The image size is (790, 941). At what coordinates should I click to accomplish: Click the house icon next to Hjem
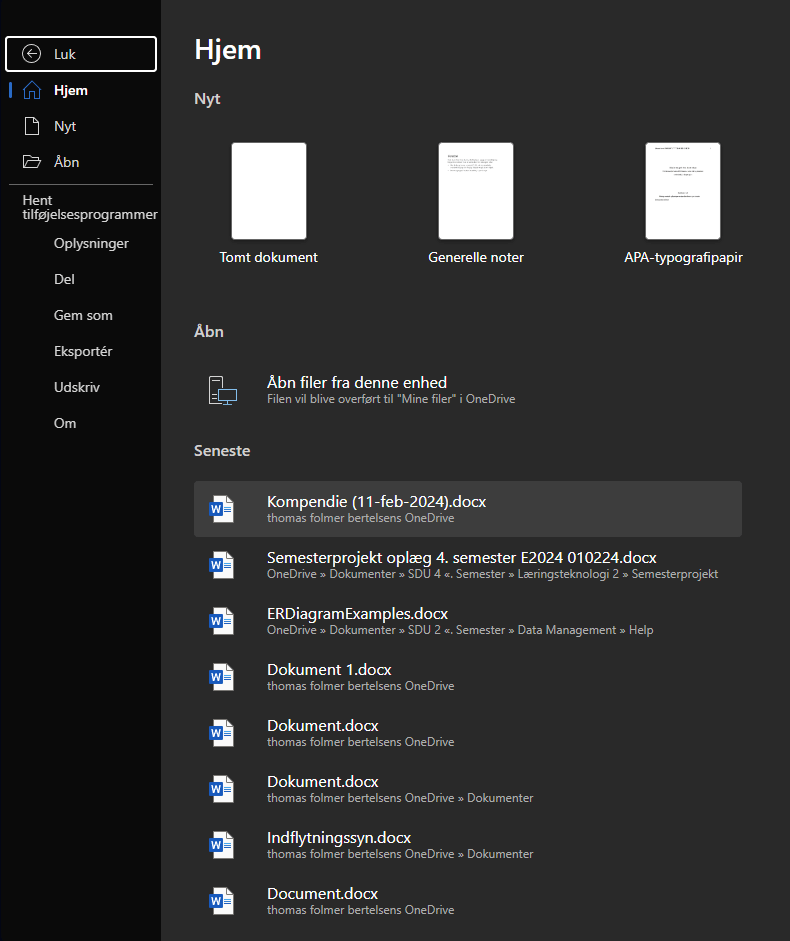coord(32,90)
